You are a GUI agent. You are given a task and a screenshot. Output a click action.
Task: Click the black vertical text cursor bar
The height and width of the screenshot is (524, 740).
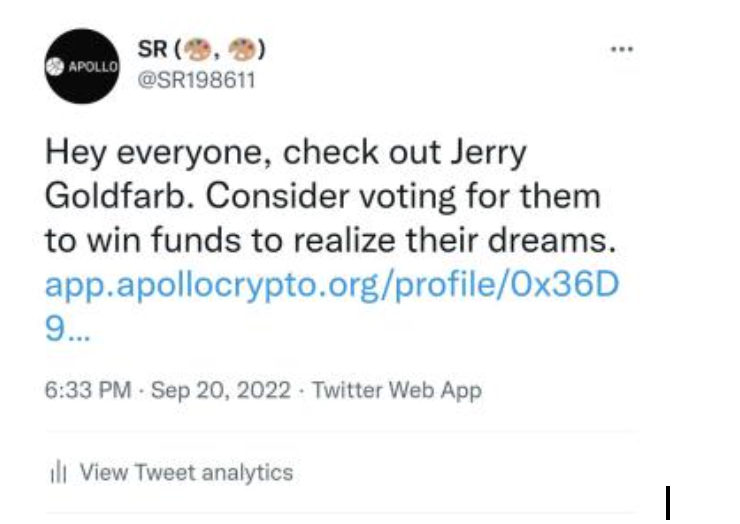(x=668, y=503)
